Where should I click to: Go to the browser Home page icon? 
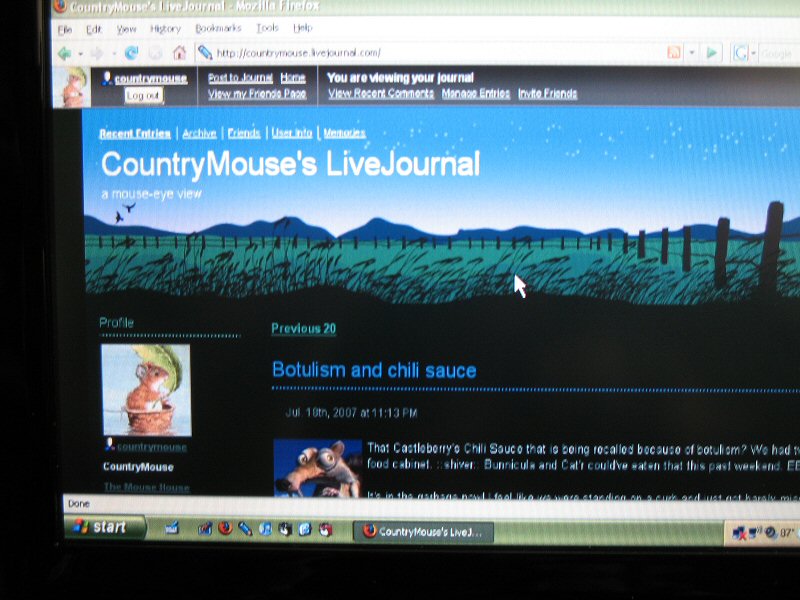(179, 53)
